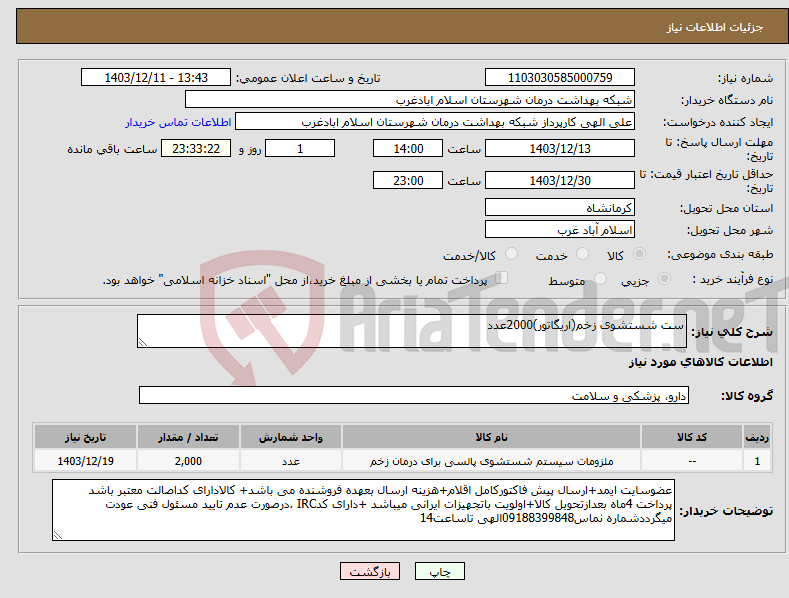Click the product code cell showing --
The width and height of the screenshot is (789, 598).
692,461
